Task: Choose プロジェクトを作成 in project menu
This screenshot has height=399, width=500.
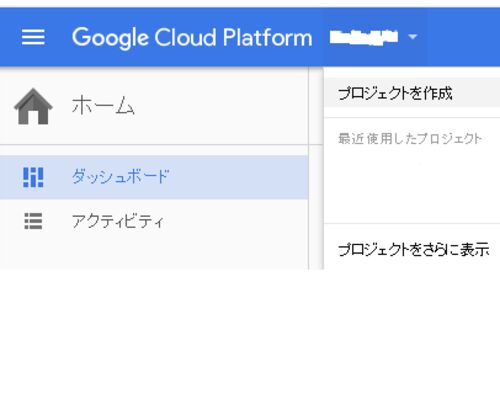Action: tap(412, 93)
